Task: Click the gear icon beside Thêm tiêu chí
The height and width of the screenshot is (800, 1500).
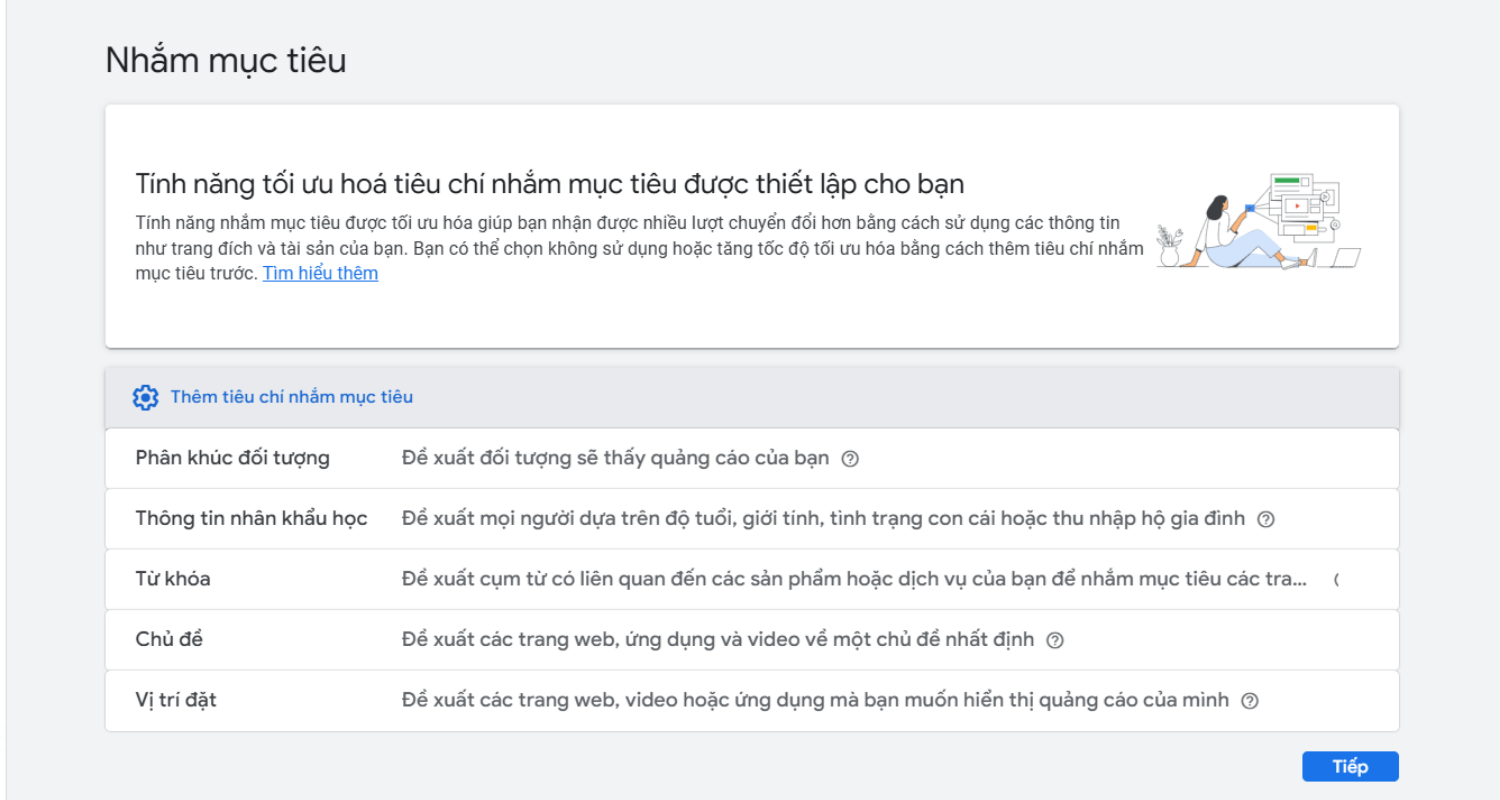Action: 145,397
